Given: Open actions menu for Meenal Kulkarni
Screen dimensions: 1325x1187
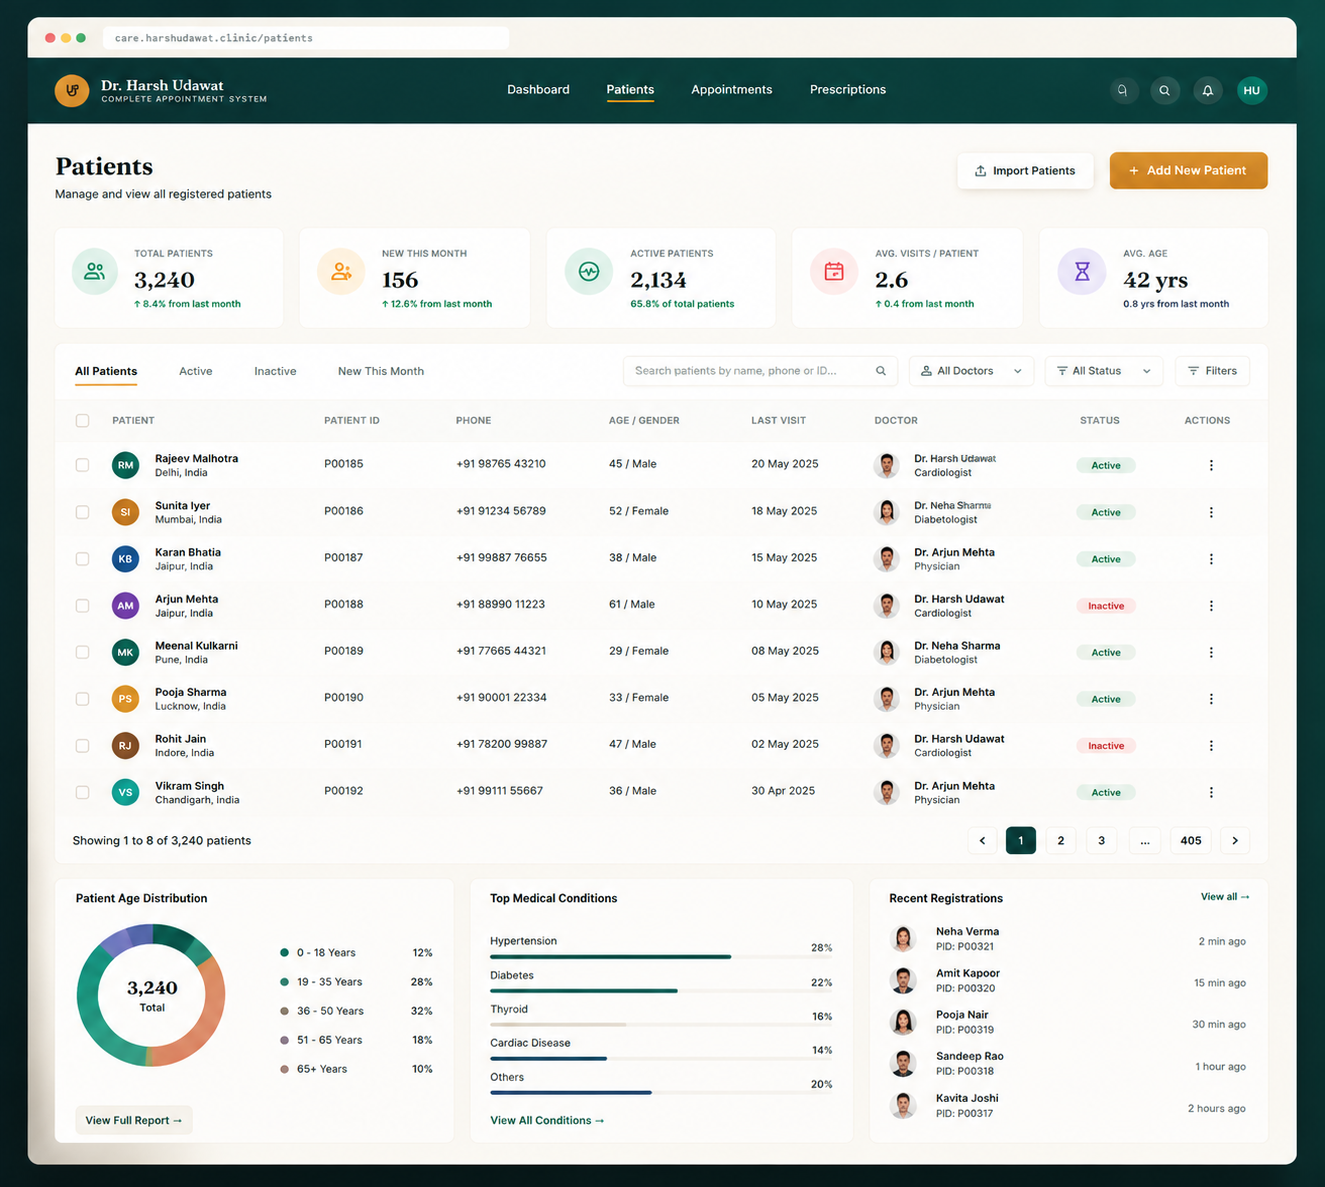Looking at the screenshot, I should 1211,652.
